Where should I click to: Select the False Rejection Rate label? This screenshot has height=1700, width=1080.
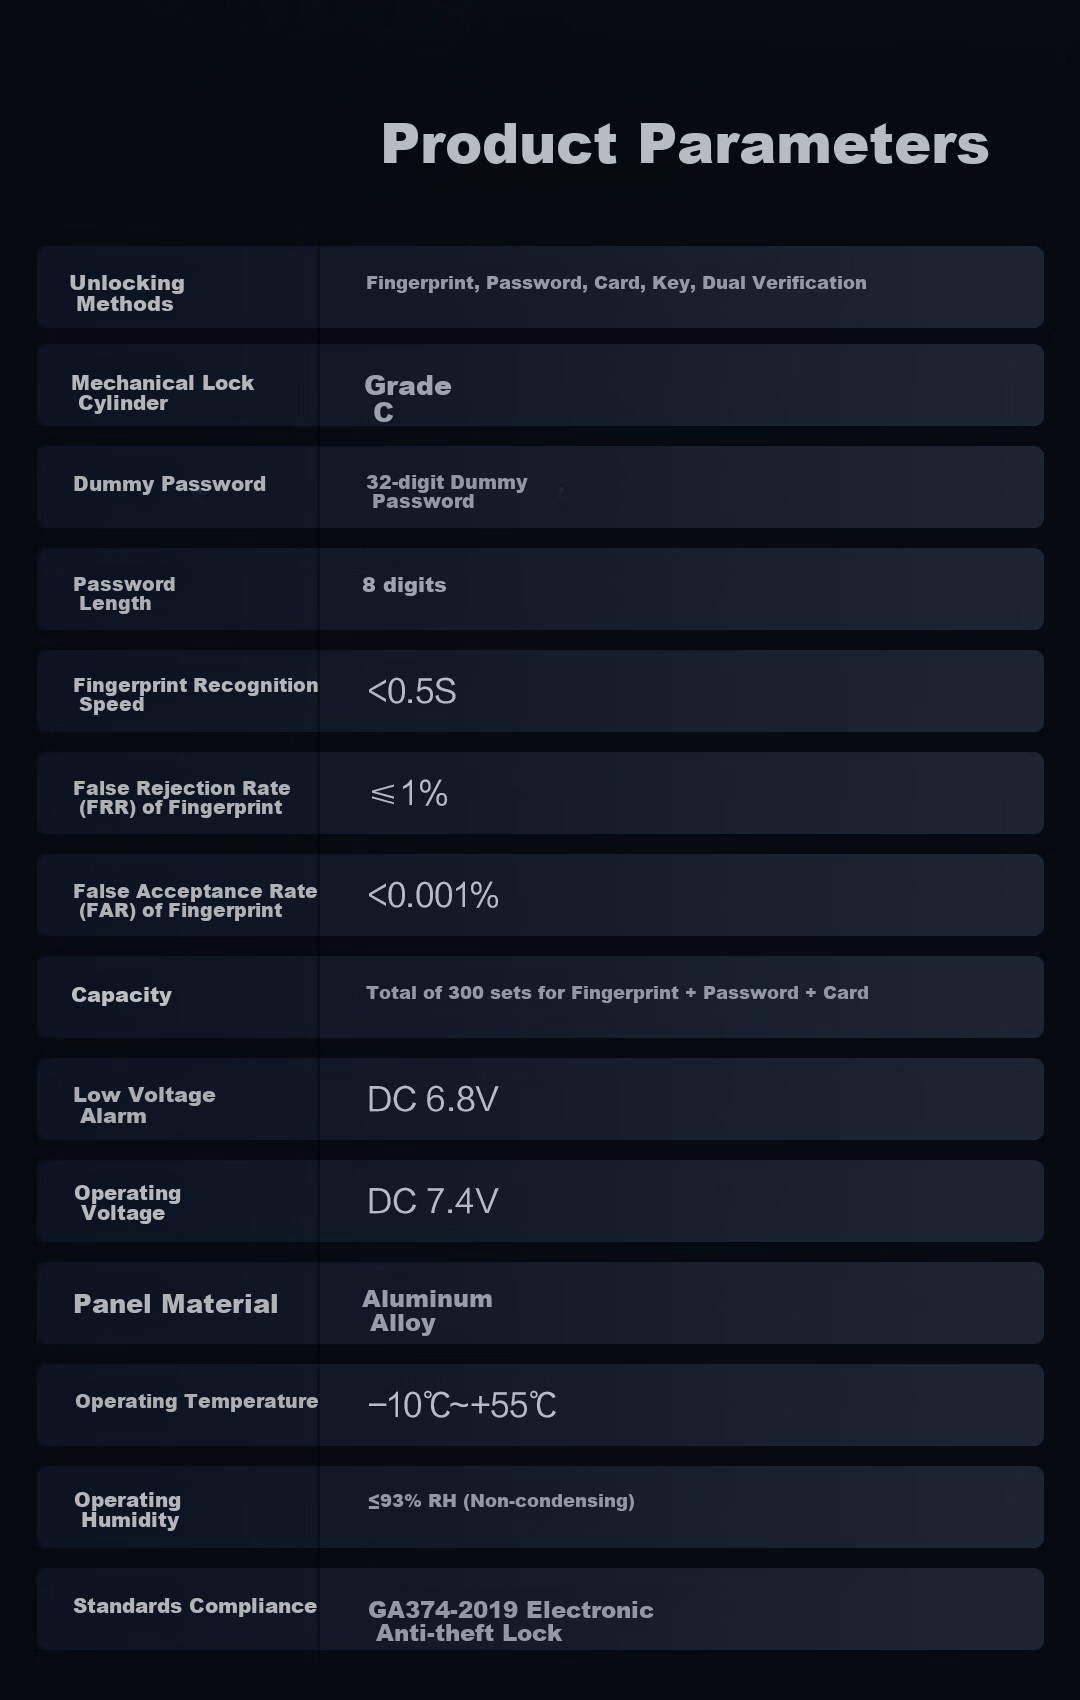pyautogui.click(x=181, y=797)
